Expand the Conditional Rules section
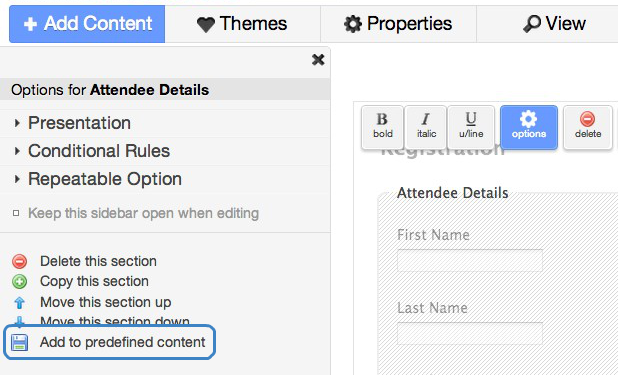The width and height of the screenshot is (618, 375). click(x=99, y=151)
